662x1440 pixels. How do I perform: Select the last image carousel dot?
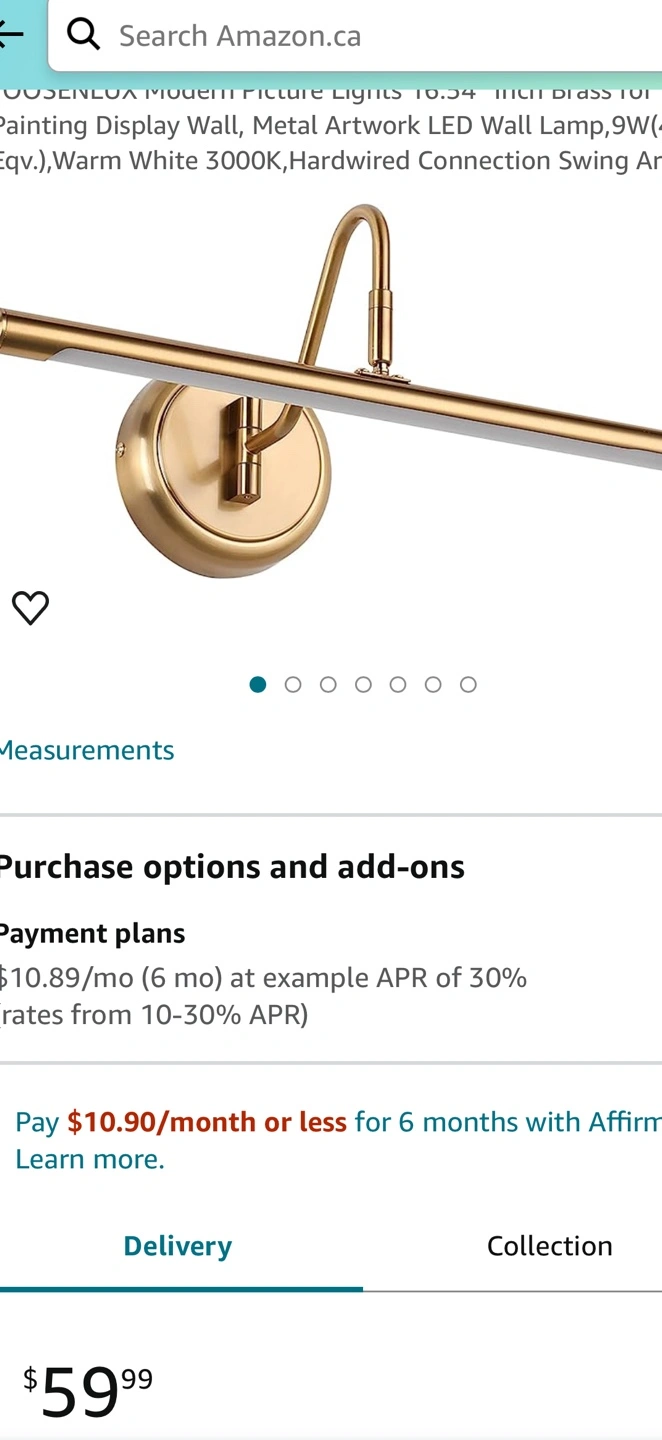(468, 684)
